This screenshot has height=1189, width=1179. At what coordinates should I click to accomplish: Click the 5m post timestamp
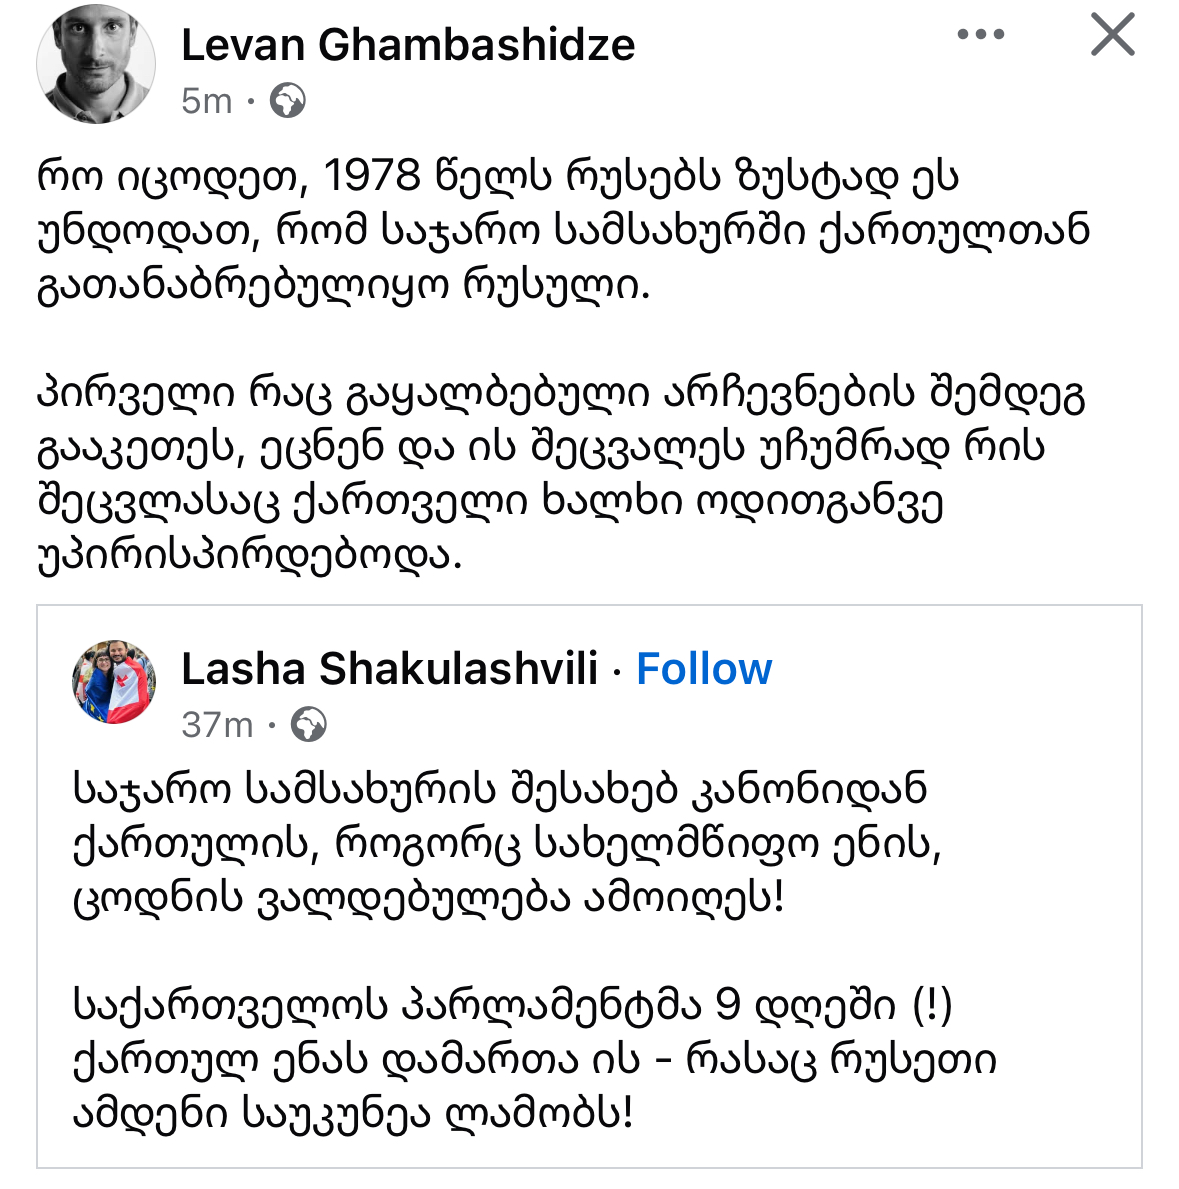point(206,101)
